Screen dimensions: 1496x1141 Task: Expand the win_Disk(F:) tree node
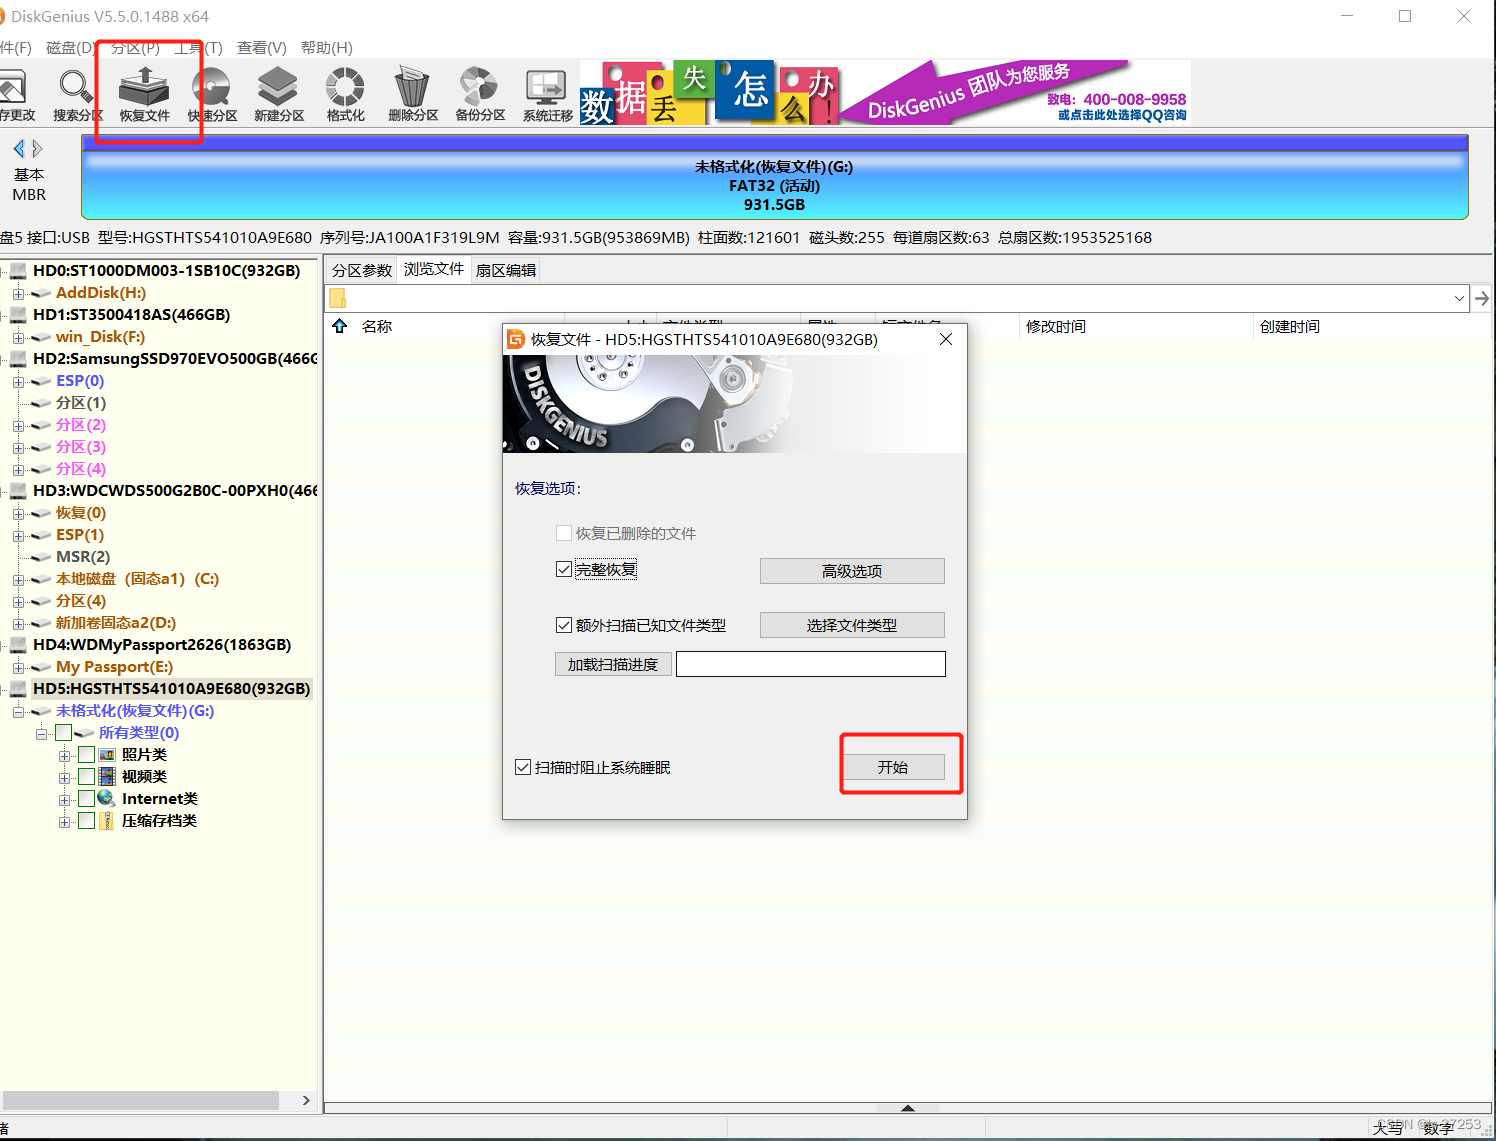coord(18,338)
